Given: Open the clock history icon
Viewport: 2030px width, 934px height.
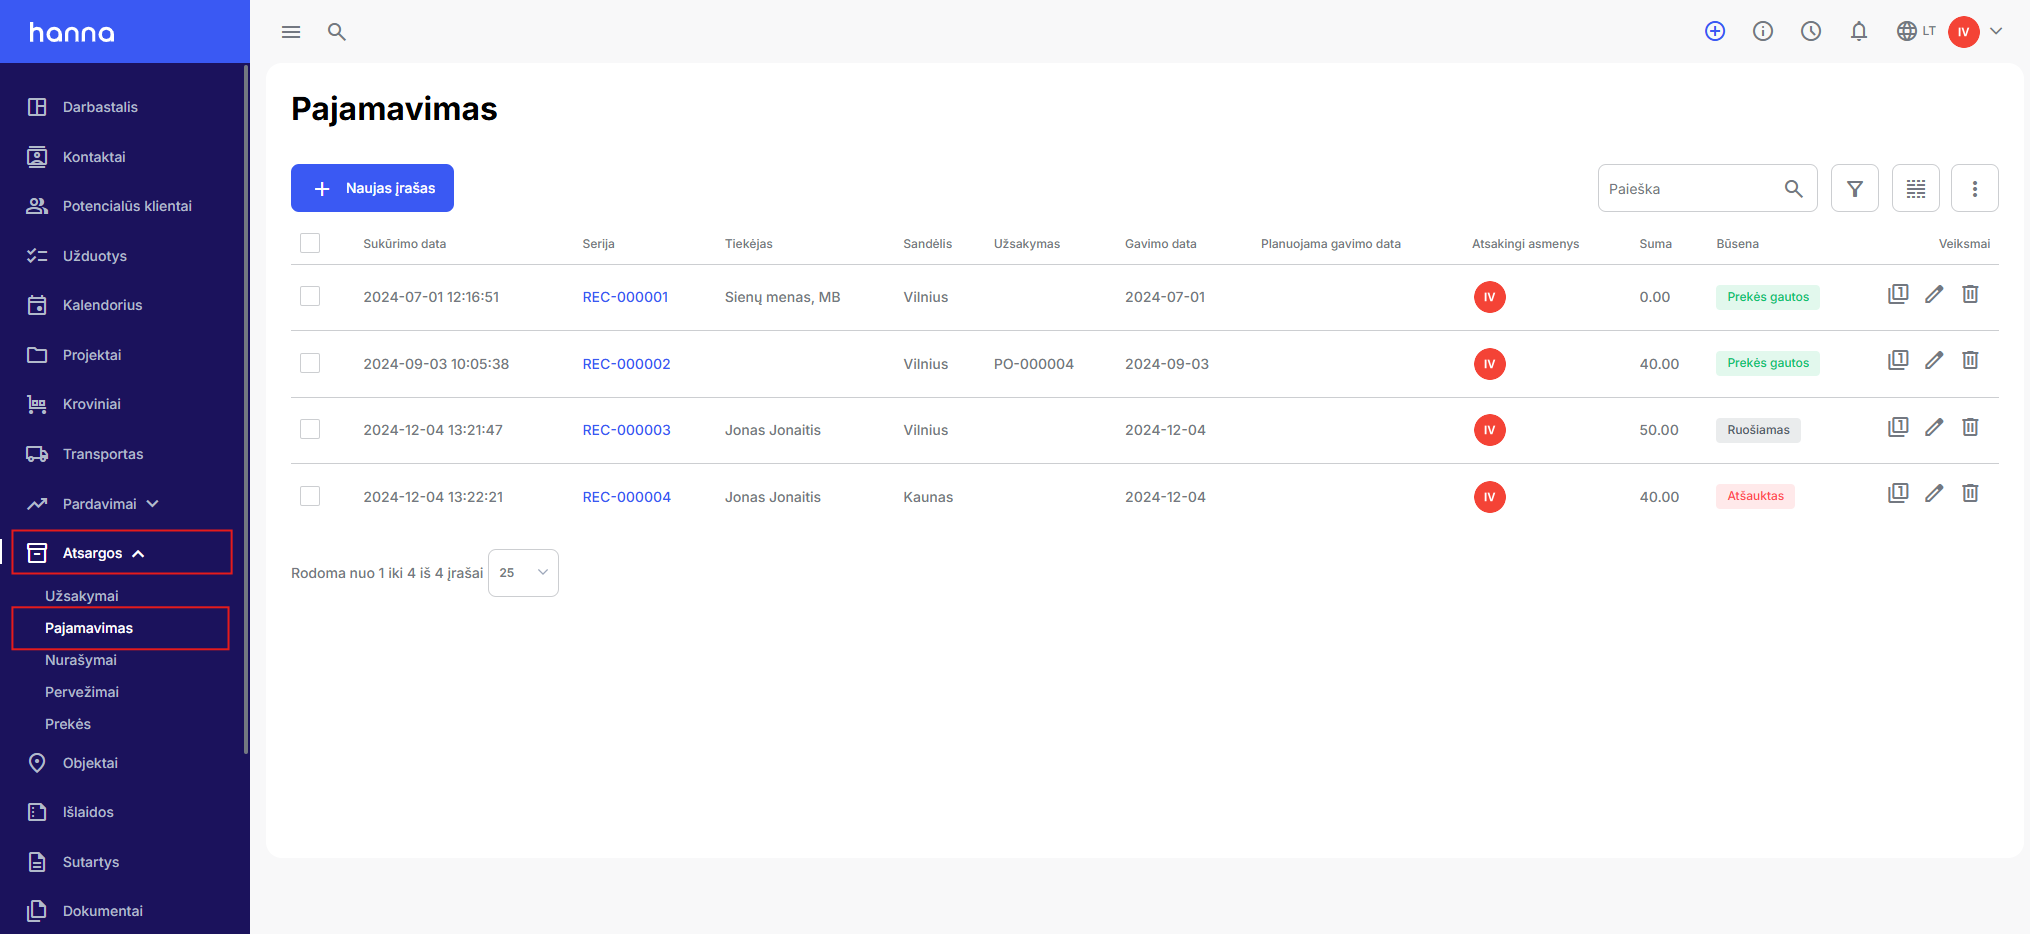Looking at the screenshot, I should coord(1811,31).
